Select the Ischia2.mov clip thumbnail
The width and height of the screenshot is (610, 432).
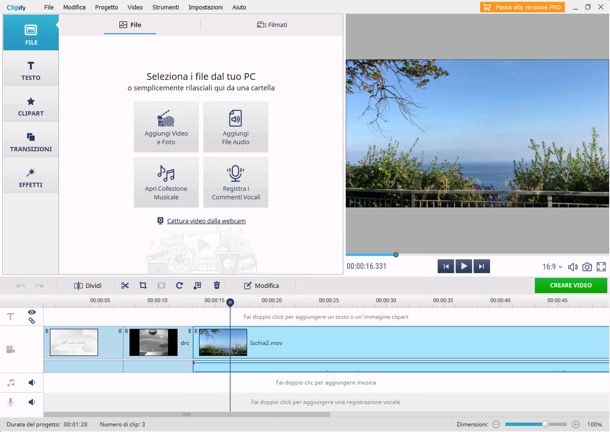[223, 342]
